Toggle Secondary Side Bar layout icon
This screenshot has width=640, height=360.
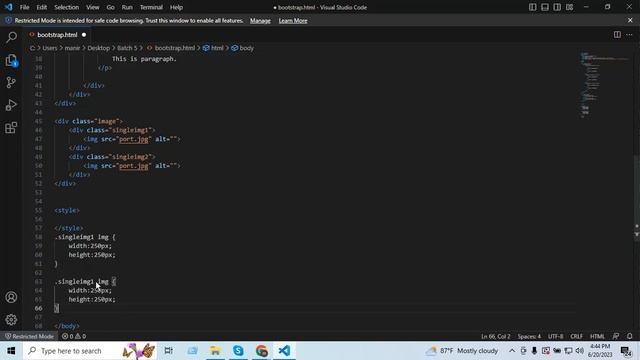[557, 7]
